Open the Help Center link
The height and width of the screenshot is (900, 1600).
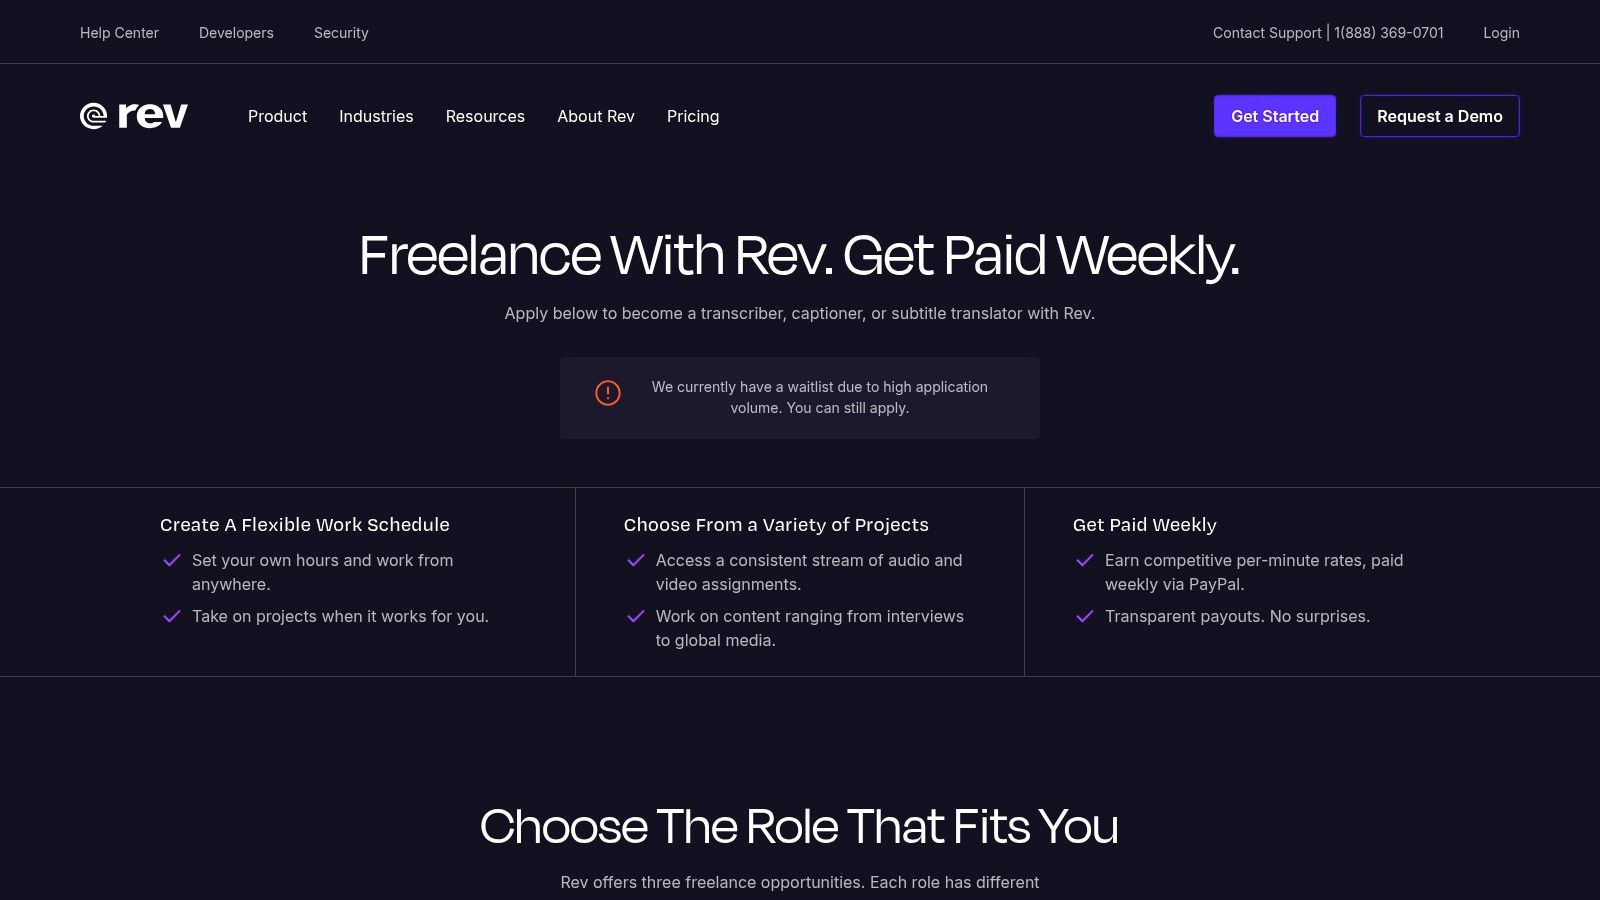point(119,33)
